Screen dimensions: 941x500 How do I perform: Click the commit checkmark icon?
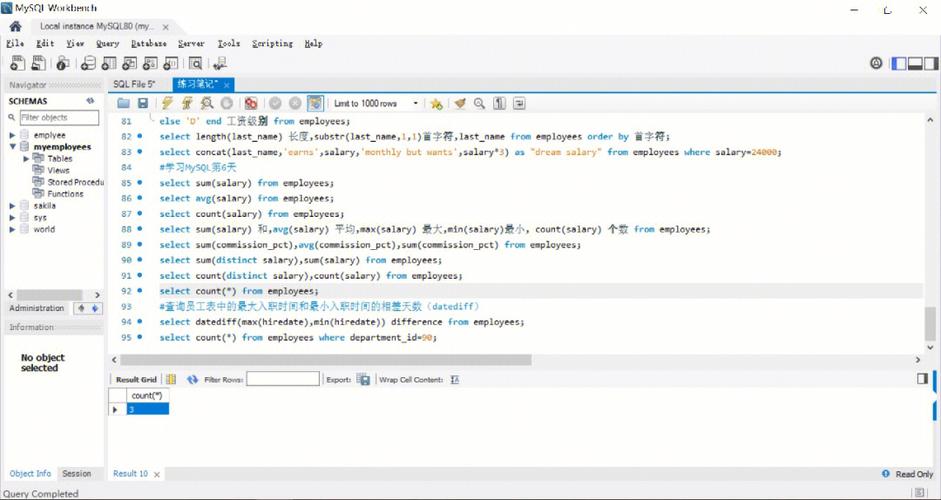click(x=275, y=103)
